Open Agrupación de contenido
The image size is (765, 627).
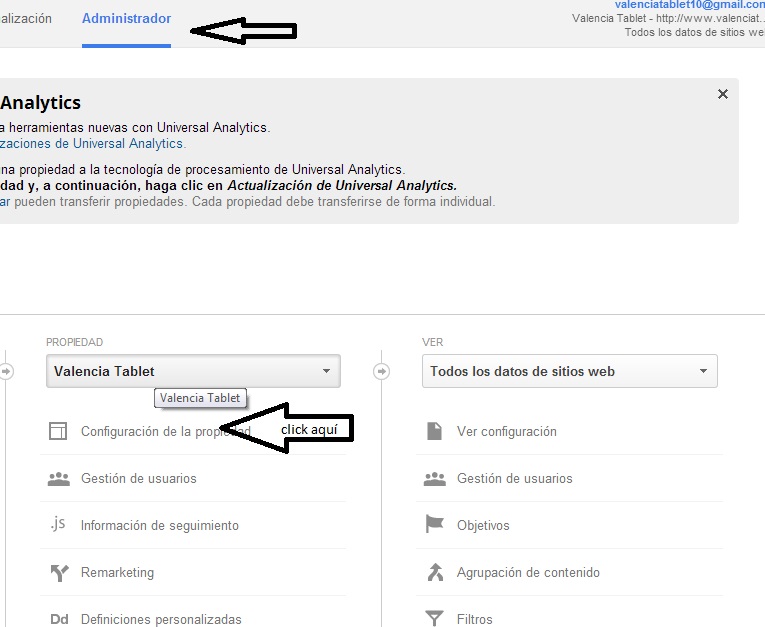coord(528,572)
